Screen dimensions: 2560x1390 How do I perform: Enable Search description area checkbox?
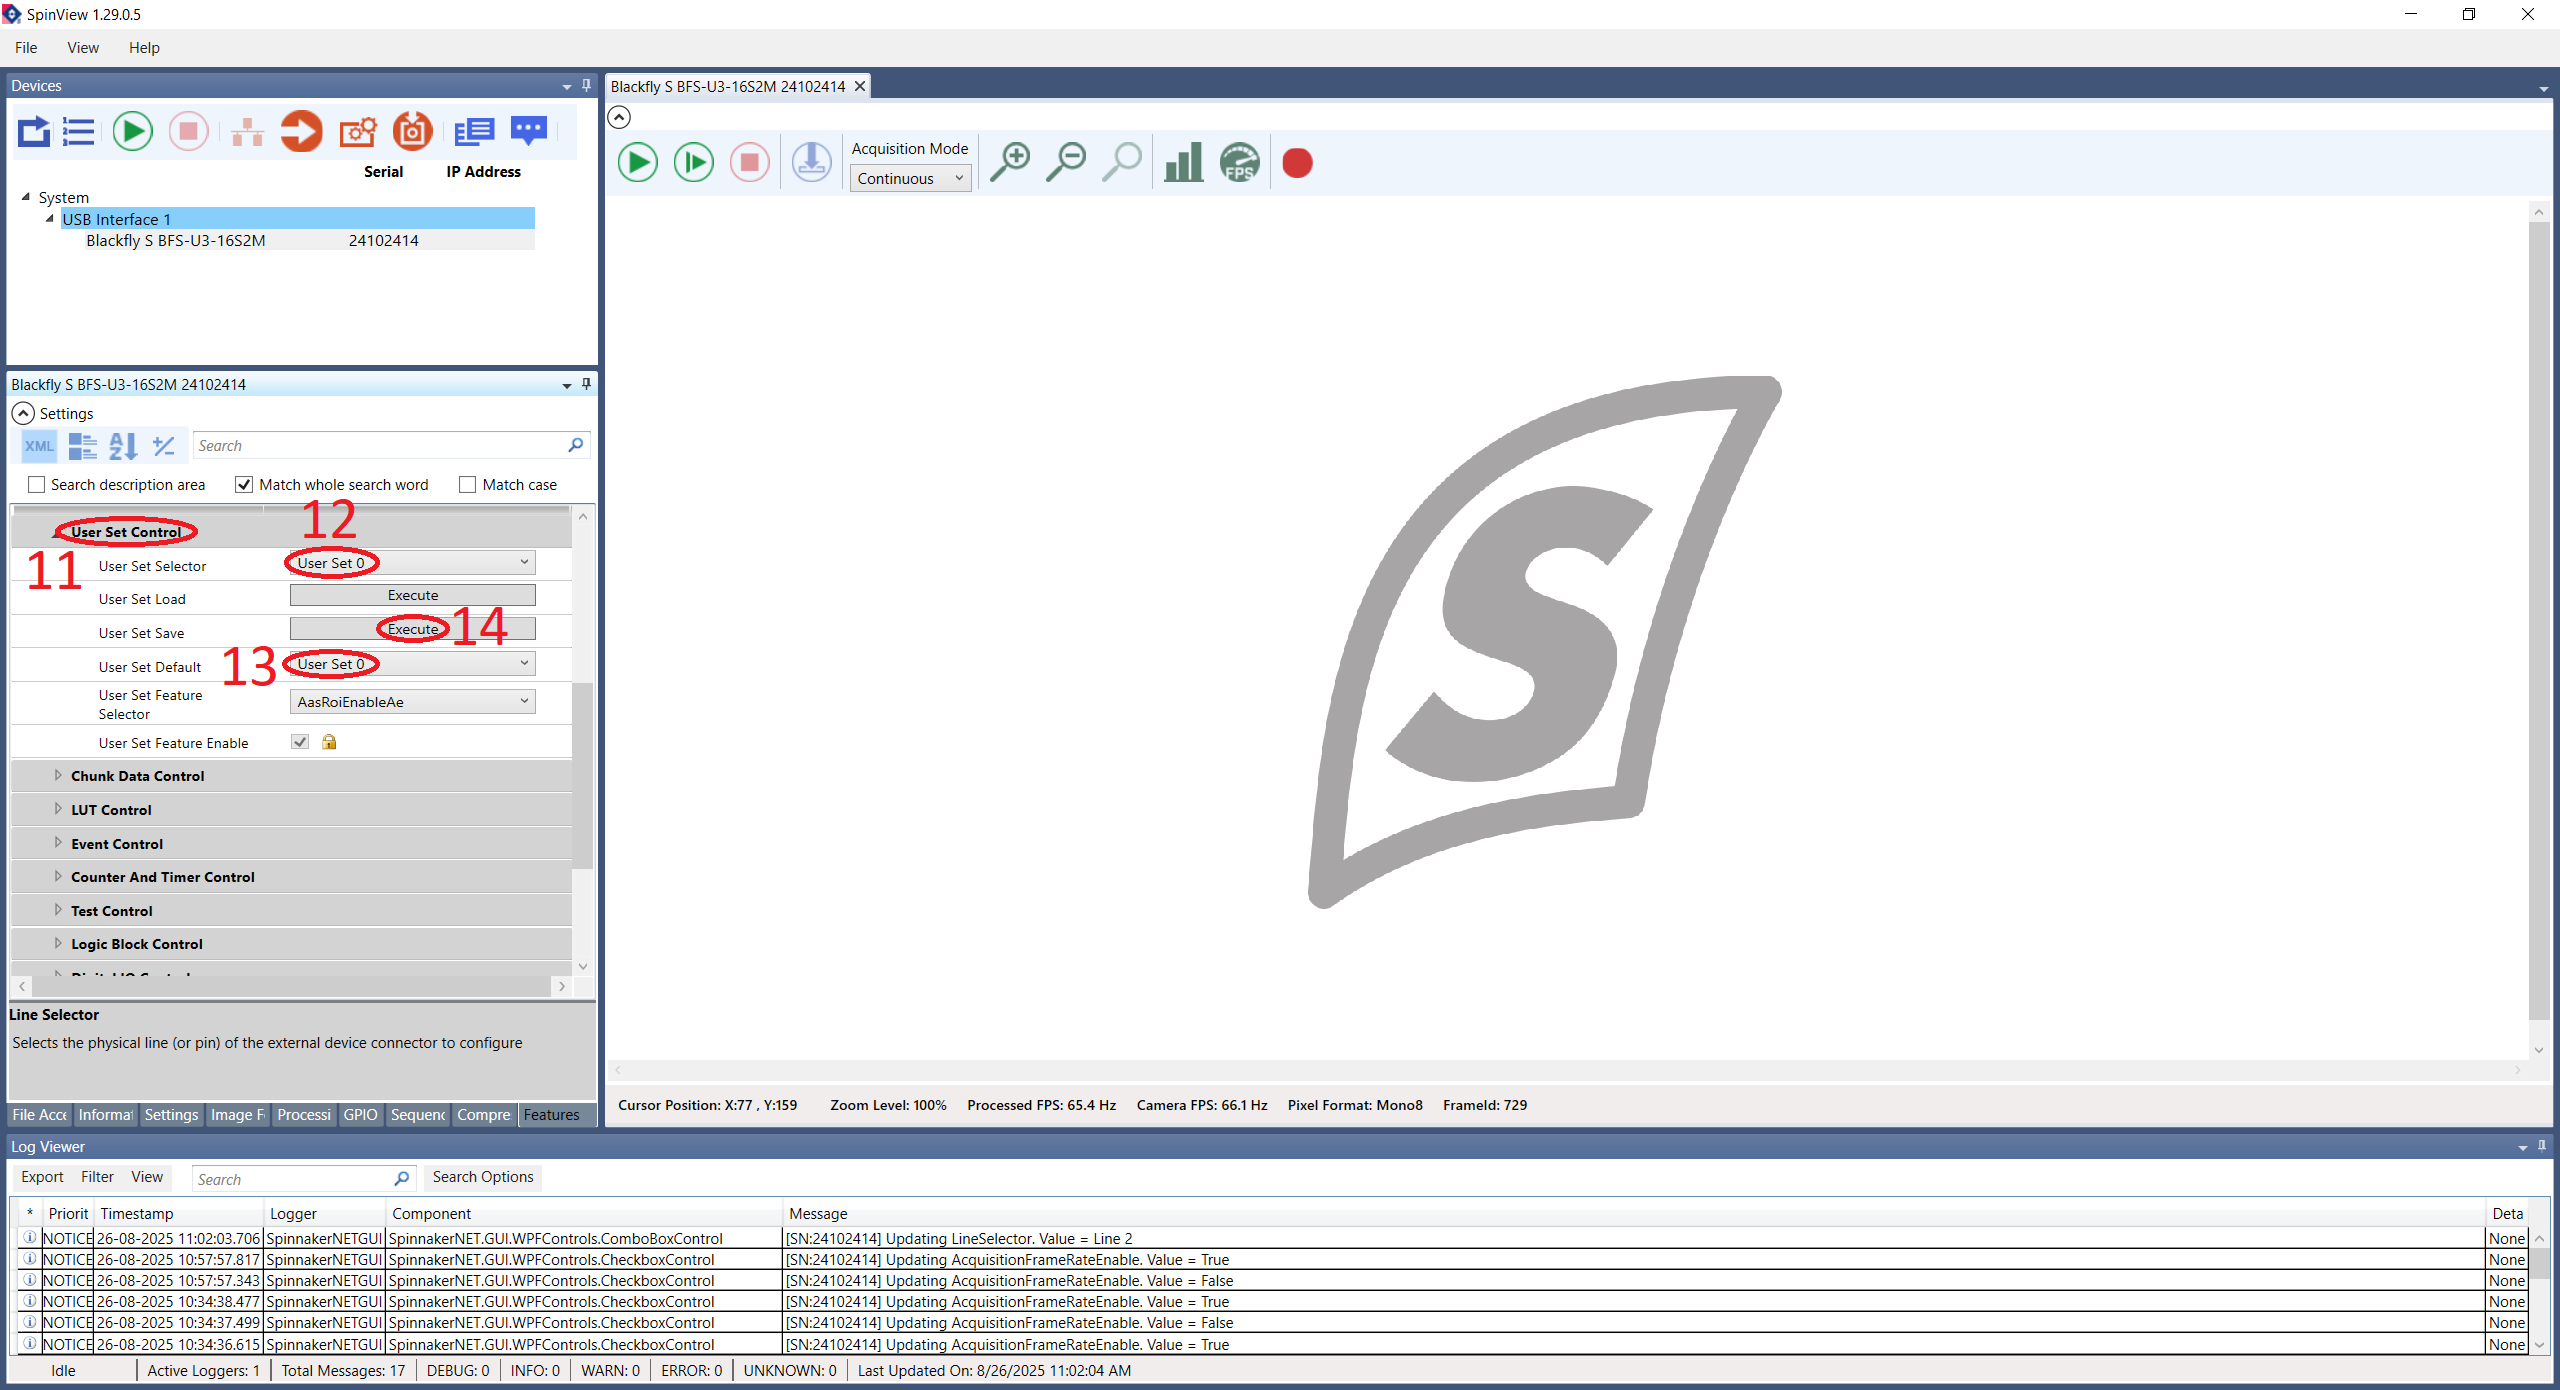[x=37, y=485]
